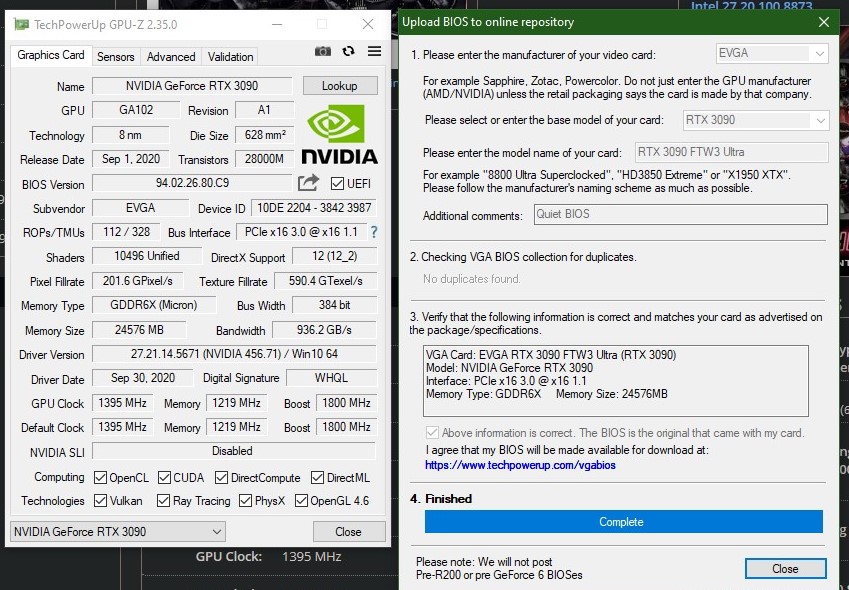Viewport: 849px width, 590px height.
Task: Click the NVIDIA SLI Disabled field
Action: tap(234, 451)
